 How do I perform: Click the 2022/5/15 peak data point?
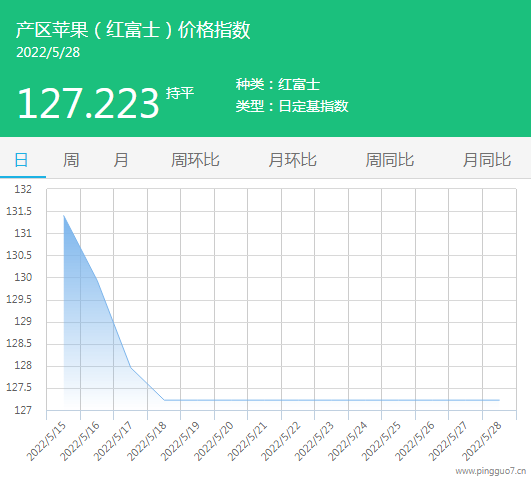click(x=64, y=215)
